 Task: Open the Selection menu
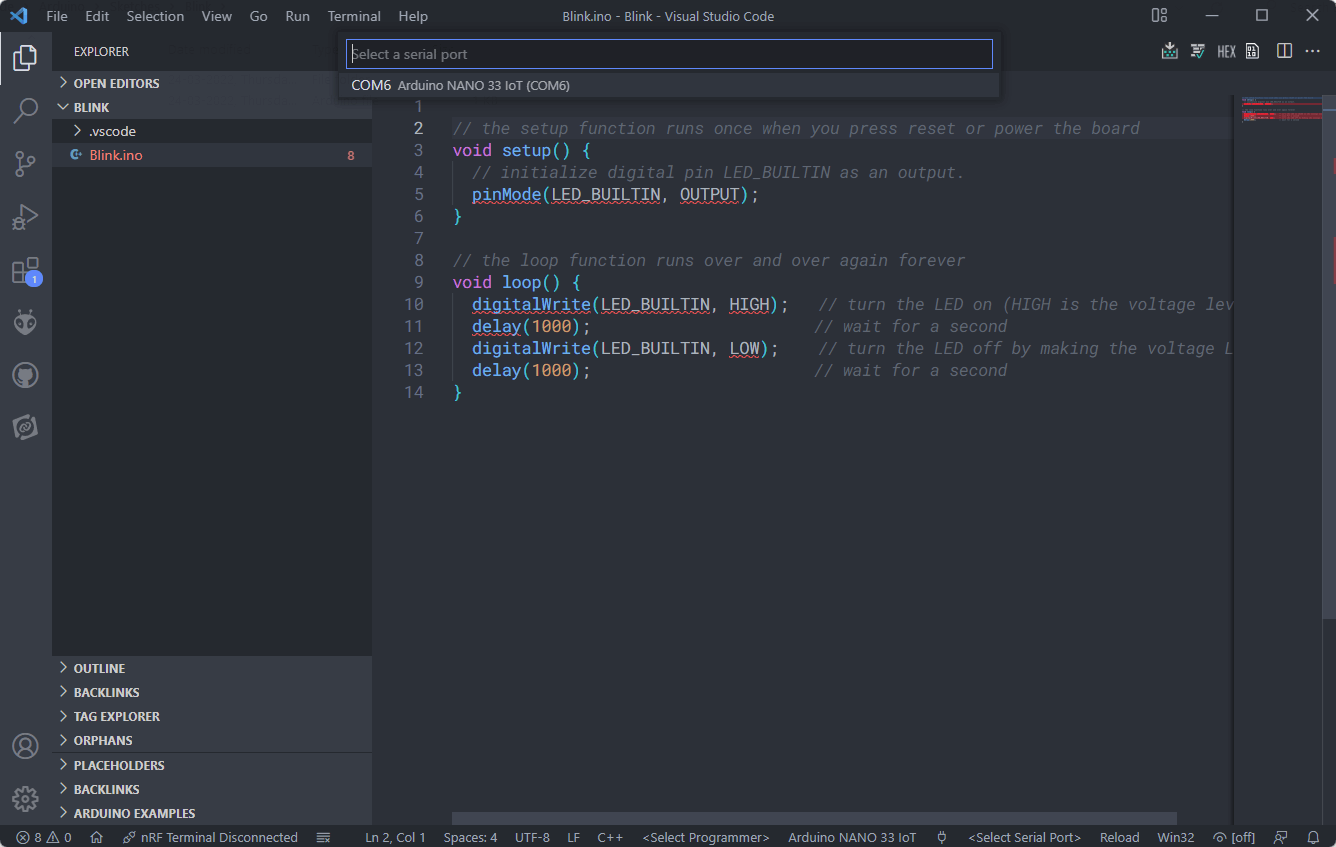pos(155,16)
